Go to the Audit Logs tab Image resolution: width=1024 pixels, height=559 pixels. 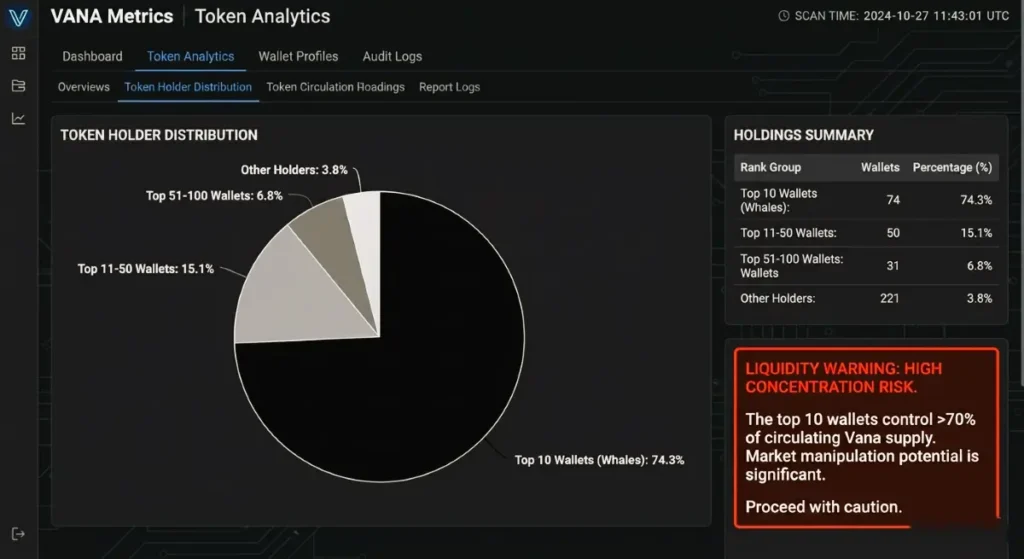tap(392, 56)
